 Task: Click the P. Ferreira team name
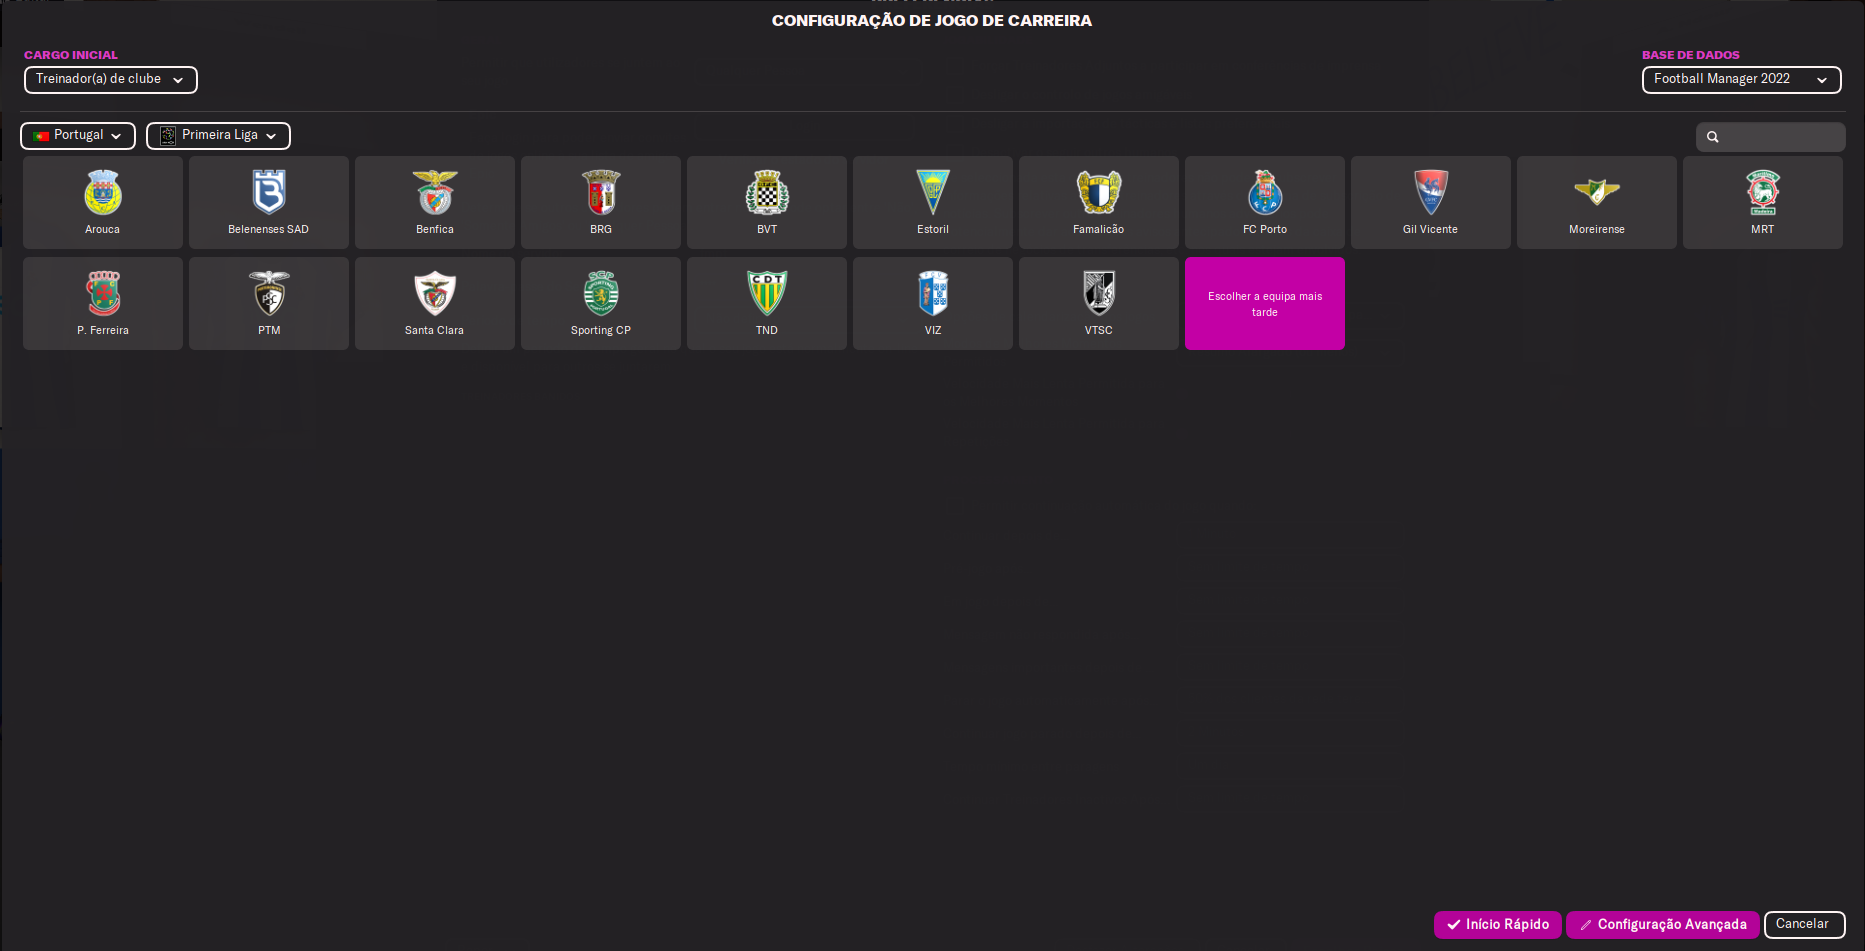click(103, 331)
